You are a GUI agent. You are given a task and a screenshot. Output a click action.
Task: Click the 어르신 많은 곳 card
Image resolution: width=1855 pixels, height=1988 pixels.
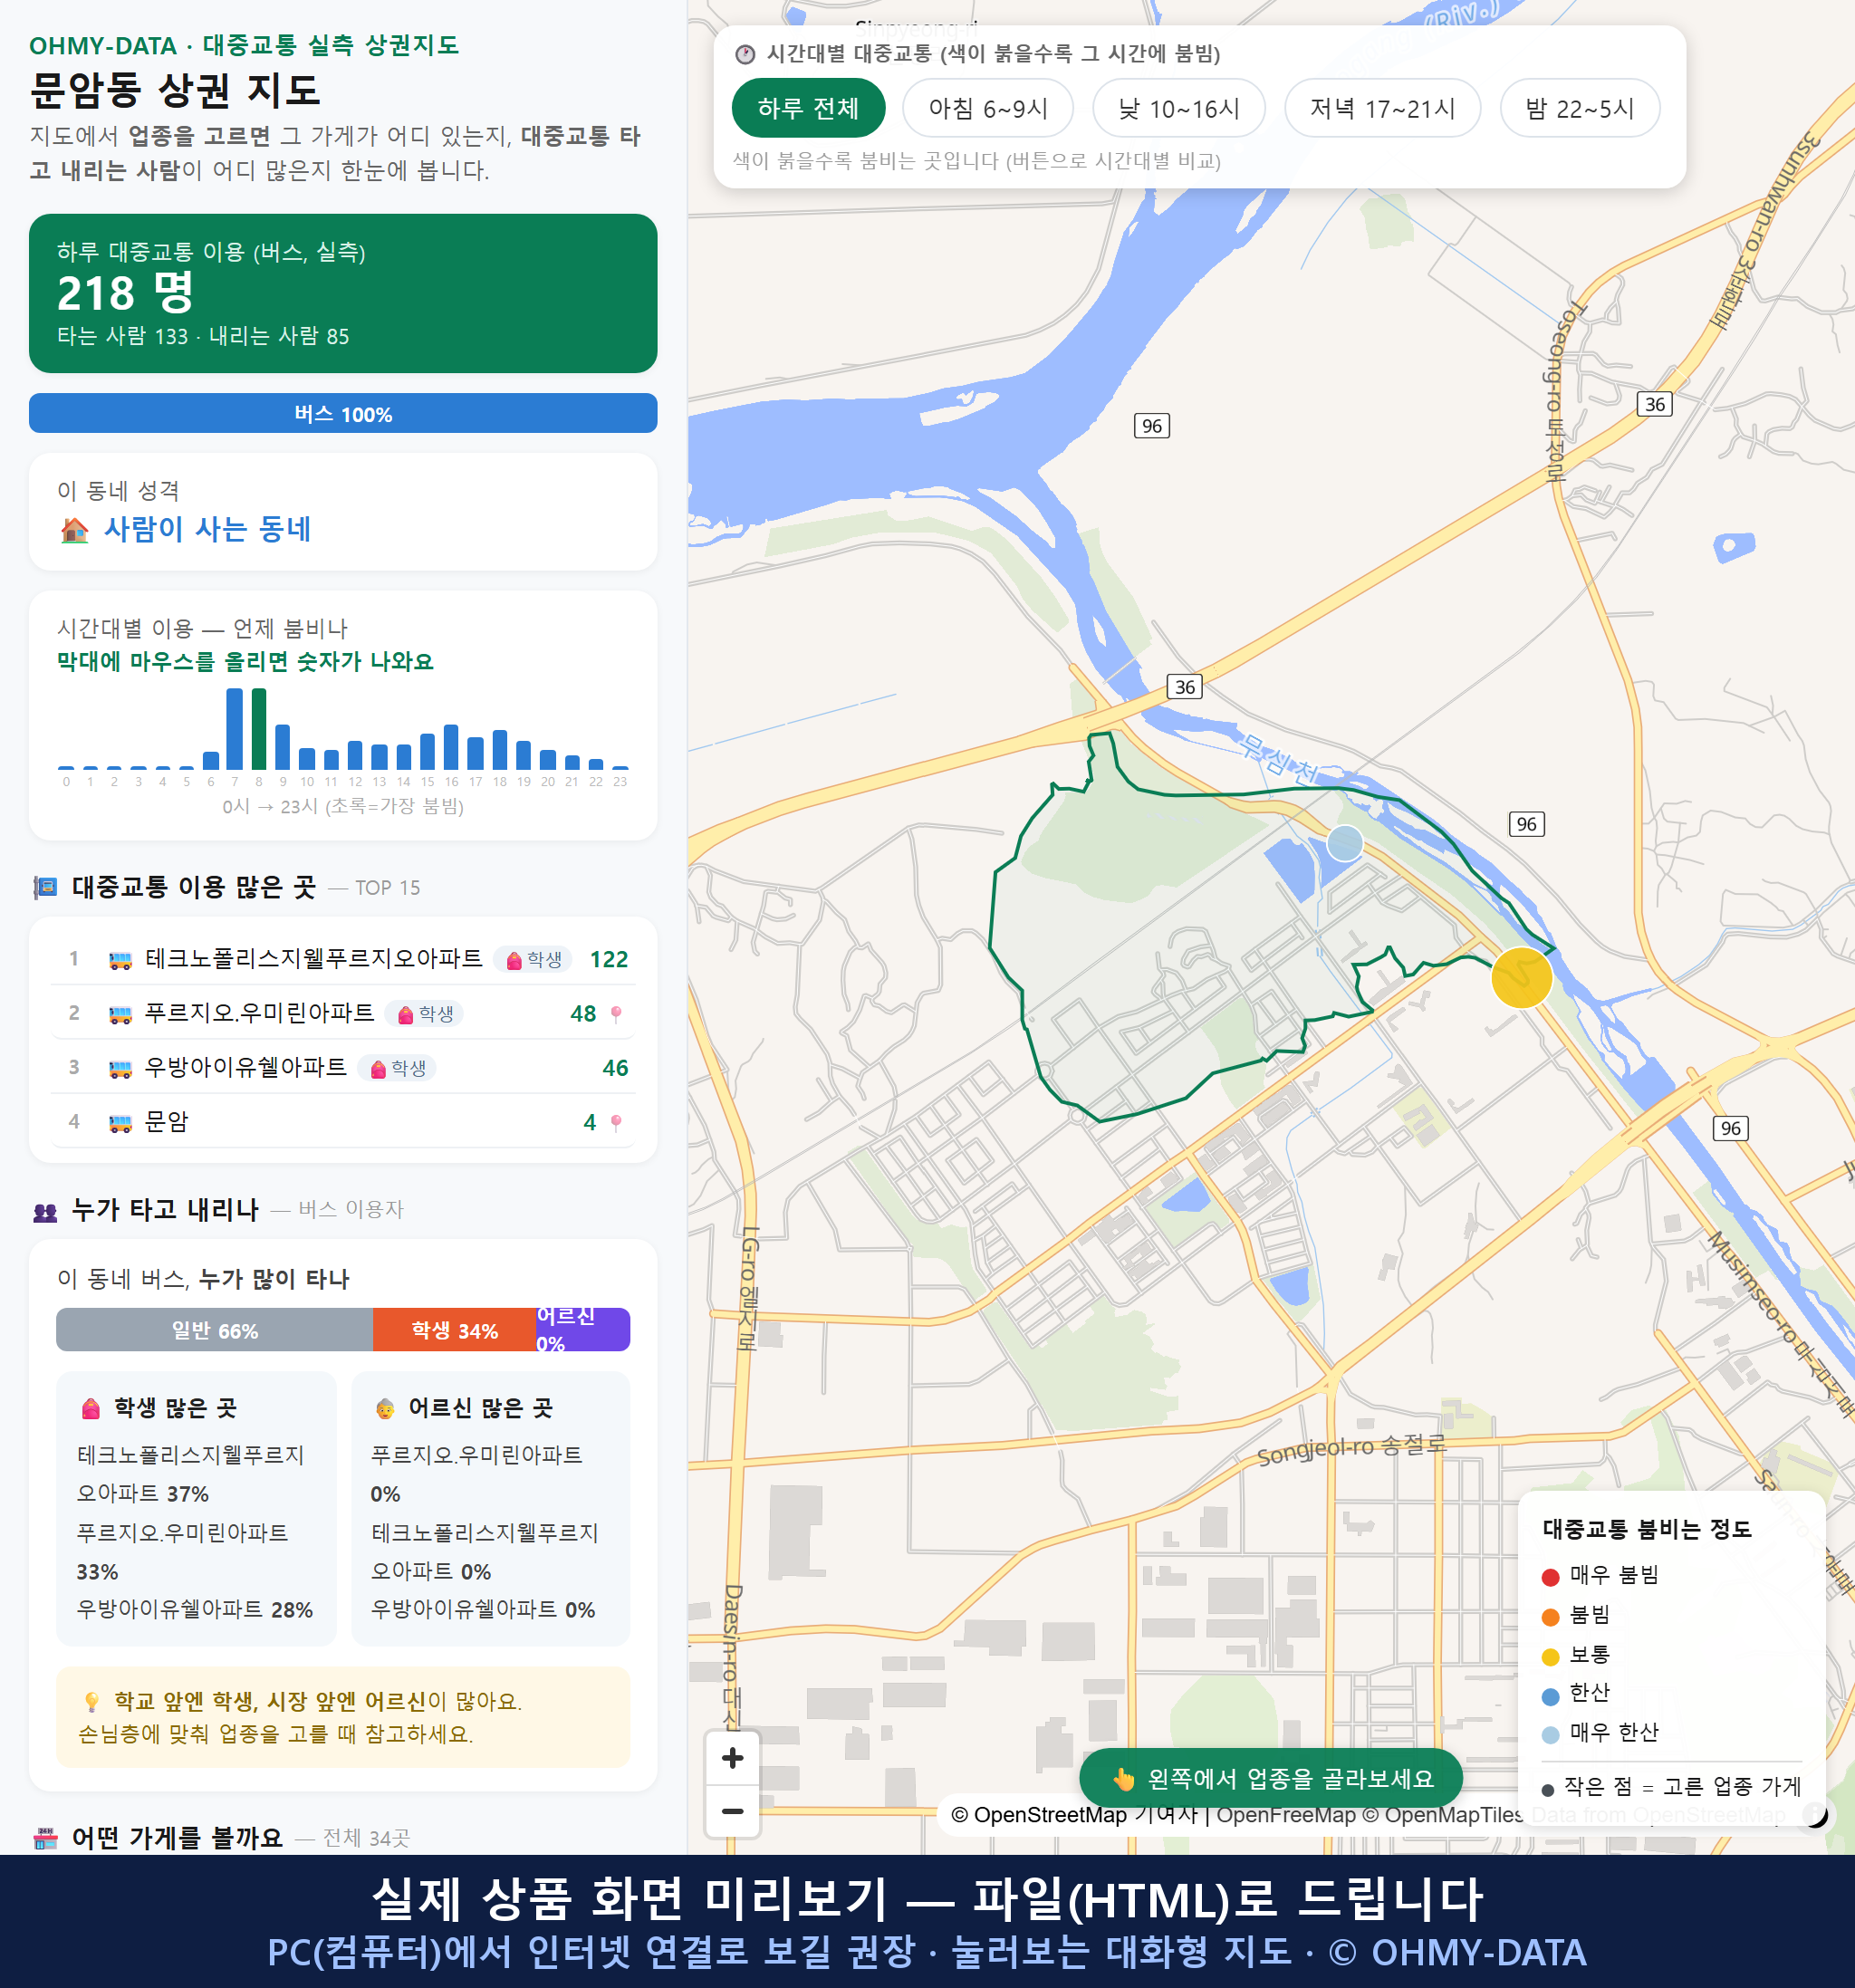click(491, 1508)
